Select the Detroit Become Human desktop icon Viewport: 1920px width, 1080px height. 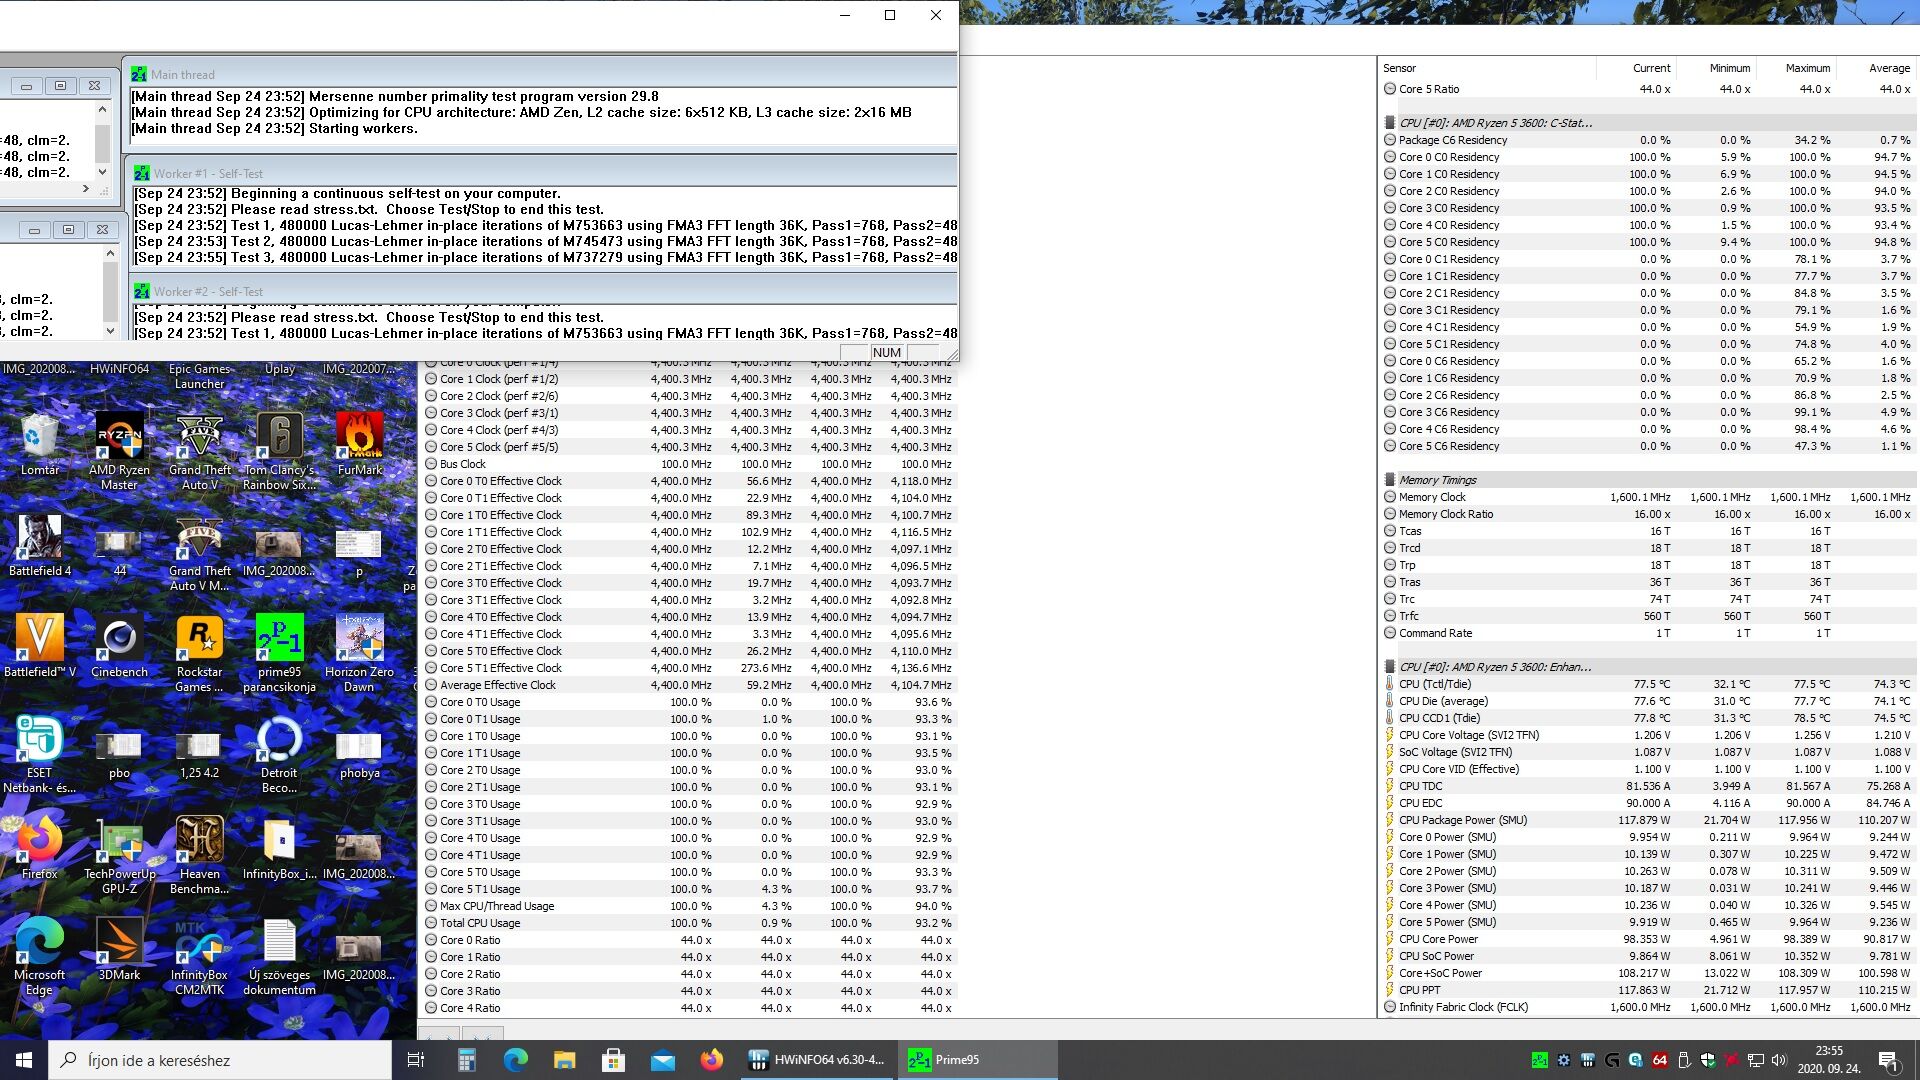pyautogui.click(x=280, y=754)
